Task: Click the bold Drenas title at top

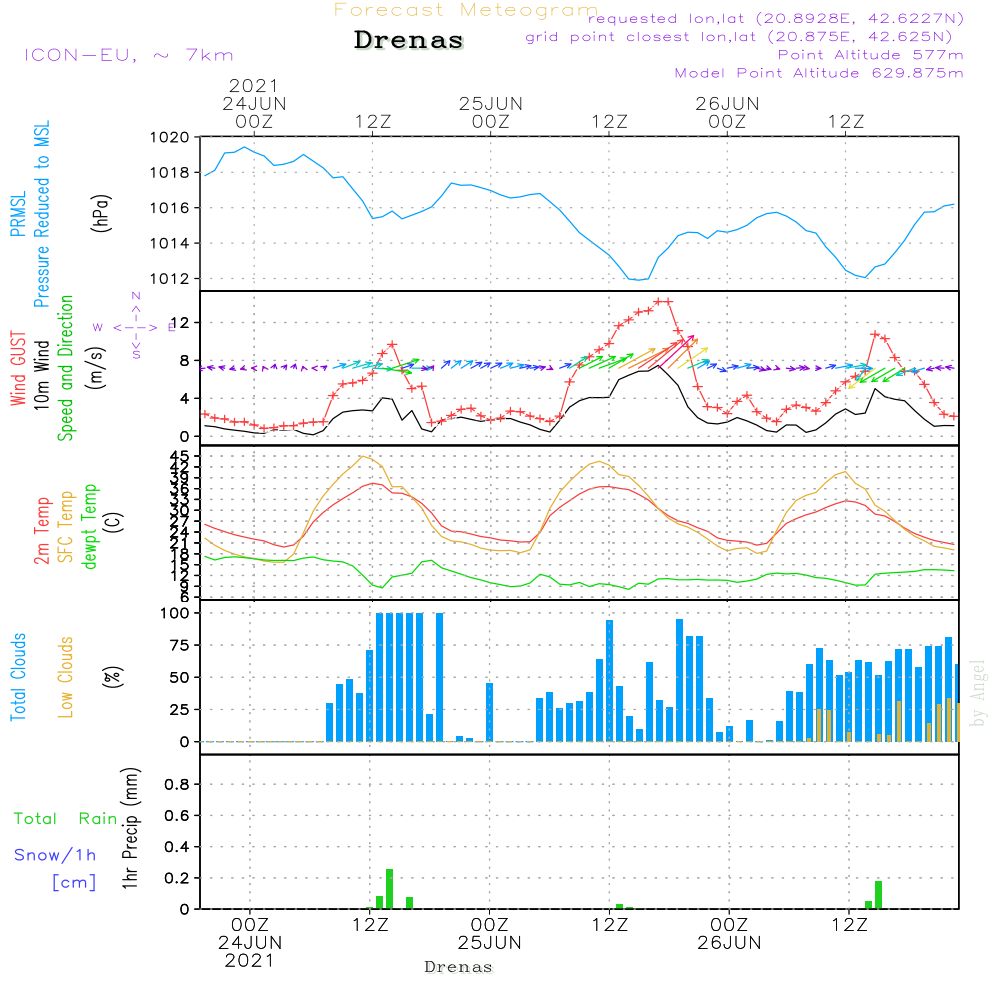Action: click(409, 41)
